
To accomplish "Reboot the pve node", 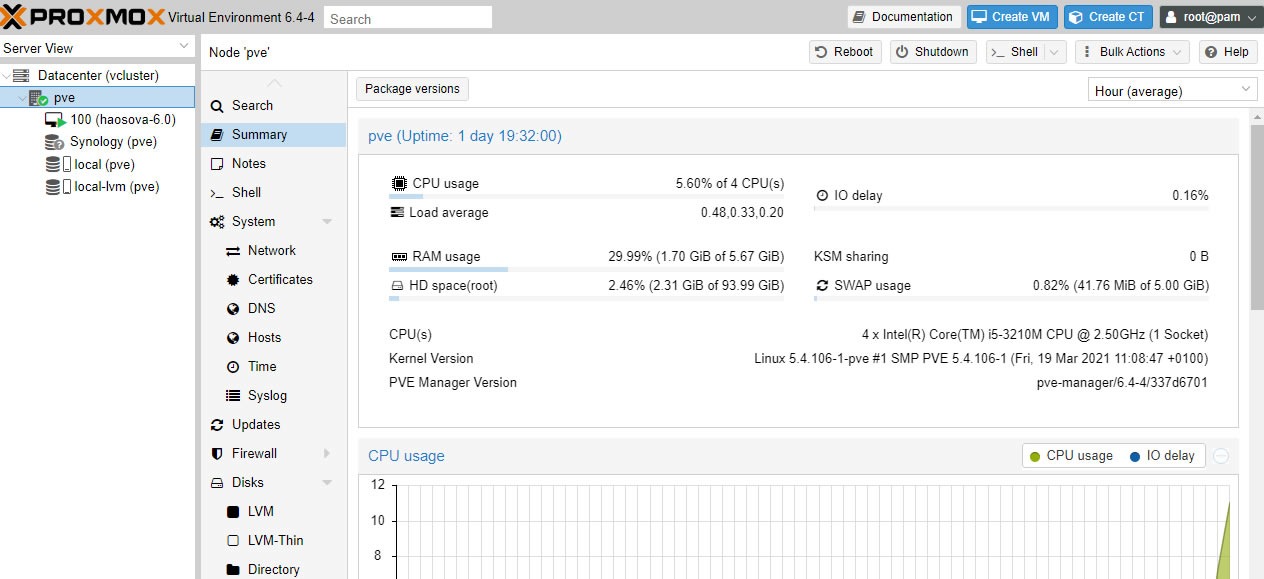I will click(845, 52).
